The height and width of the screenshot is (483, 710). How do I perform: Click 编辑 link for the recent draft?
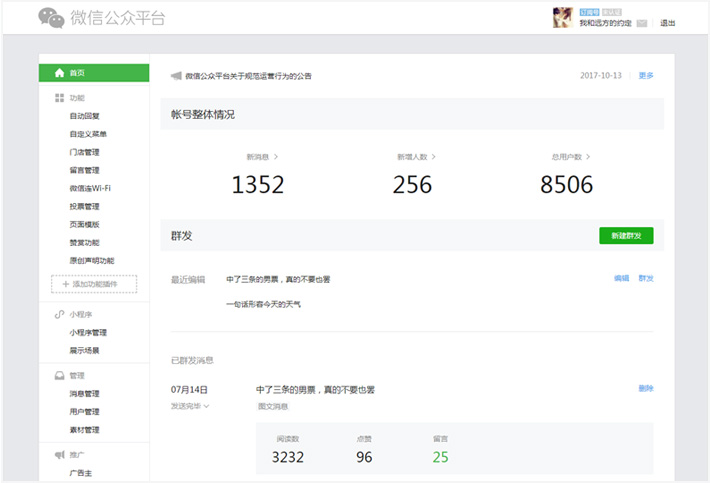click(x=621, y=278)
